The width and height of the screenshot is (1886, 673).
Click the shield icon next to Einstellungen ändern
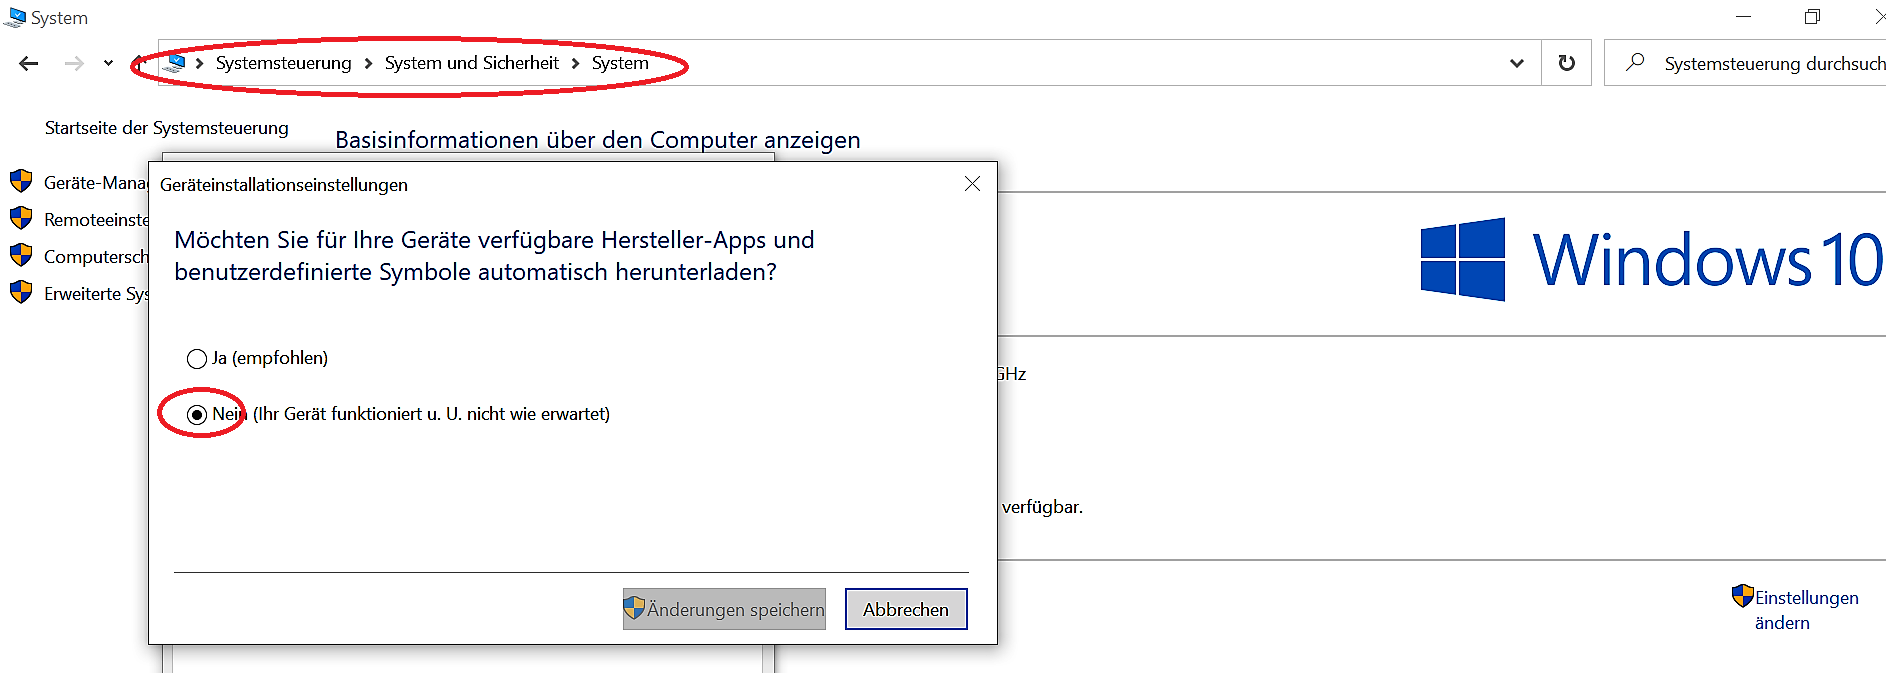[x=1743, y=596]
